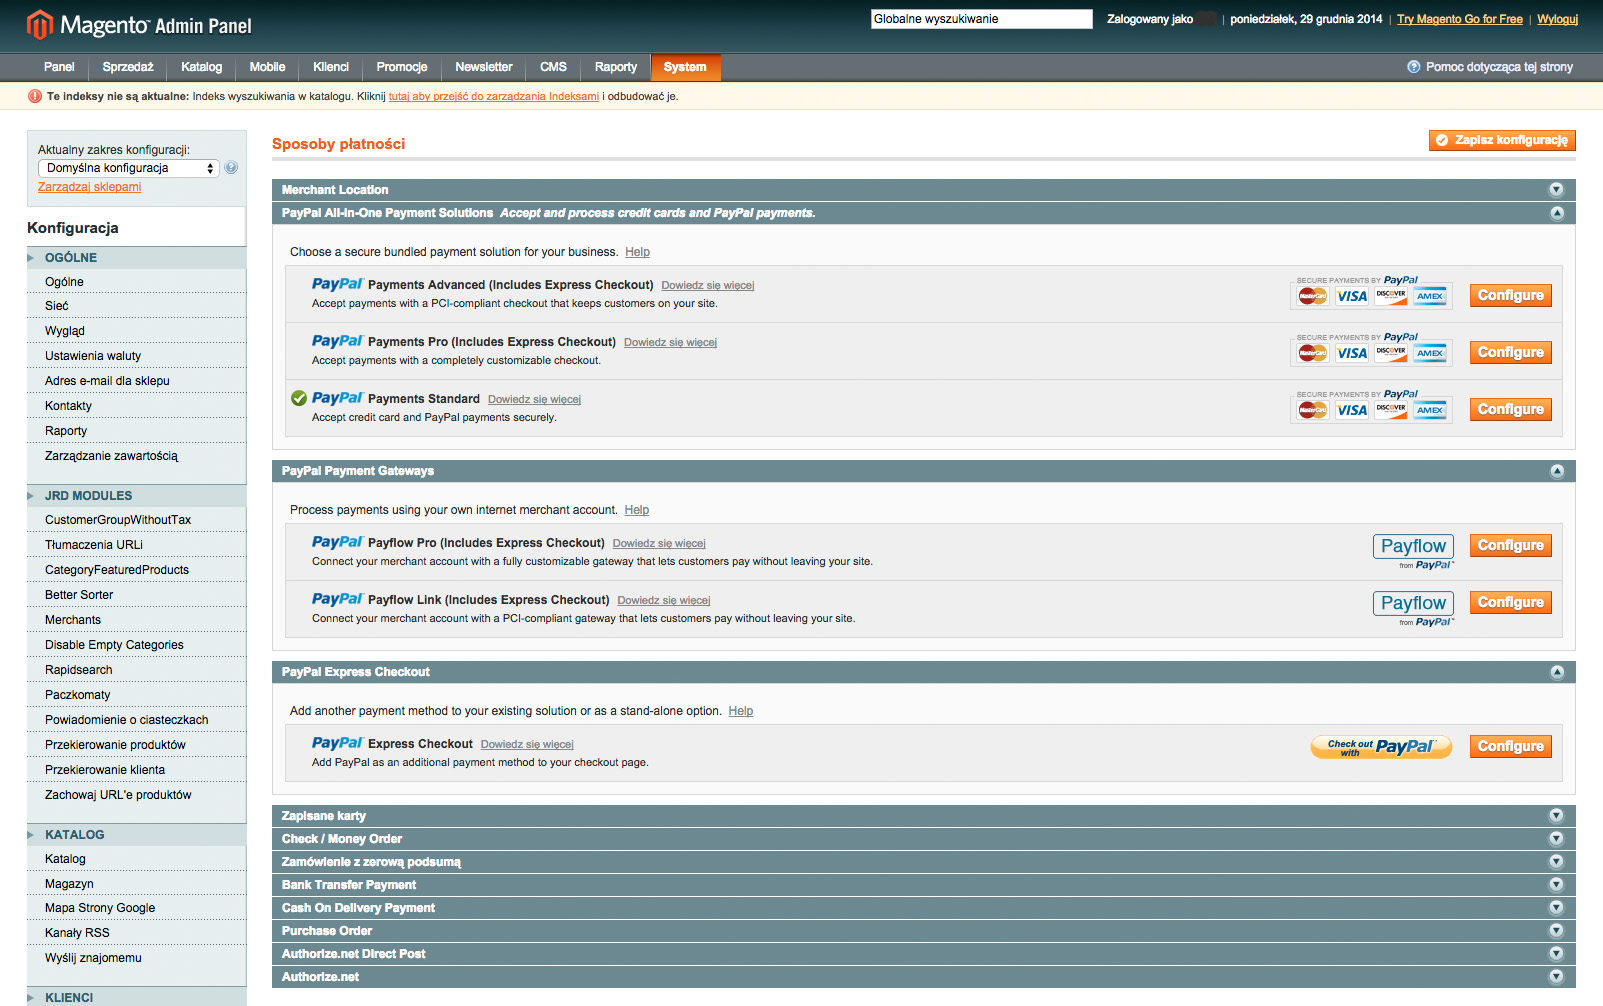Expand Zamówienie z zerową podsumą section

1556,862
